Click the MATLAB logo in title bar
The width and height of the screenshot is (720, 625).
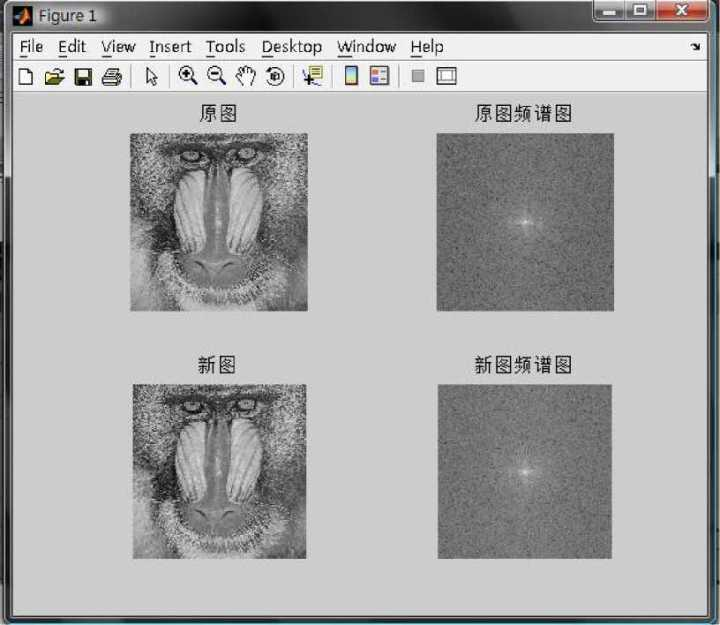pyautogui.click(x=22, y=16)
